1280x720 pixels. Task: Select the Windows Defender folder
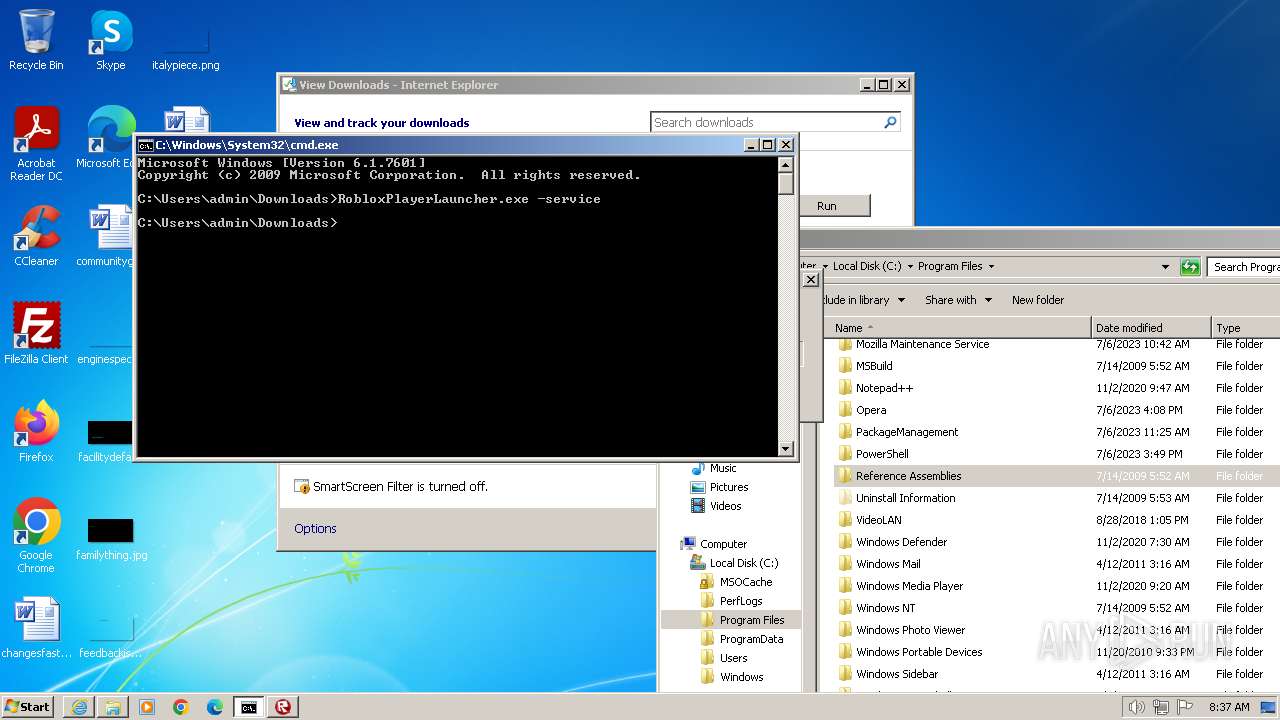coord(901,542)
